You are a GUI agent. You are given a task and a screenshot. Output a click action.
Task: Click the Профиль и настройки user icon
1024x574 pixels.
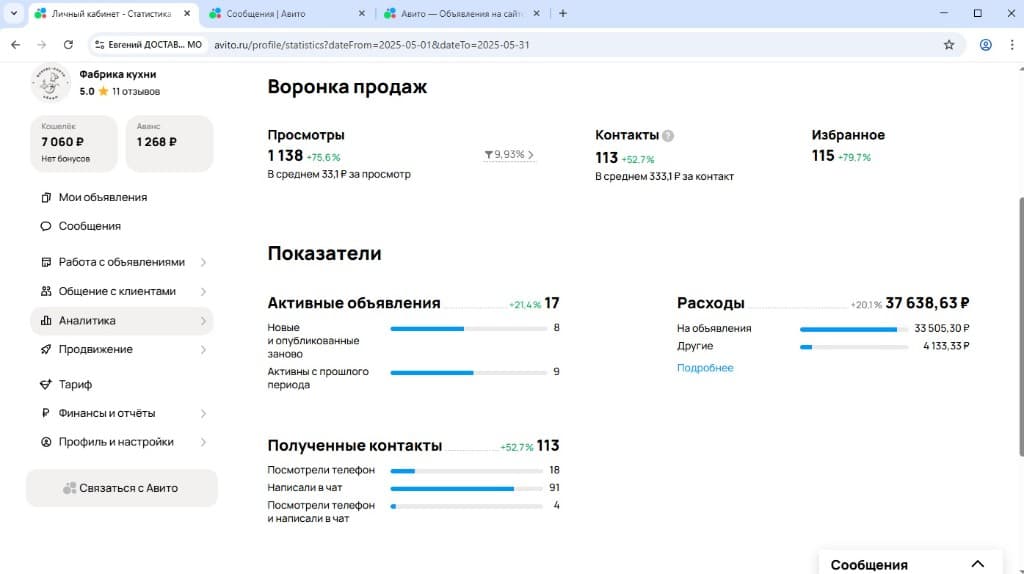pos(46,442)
